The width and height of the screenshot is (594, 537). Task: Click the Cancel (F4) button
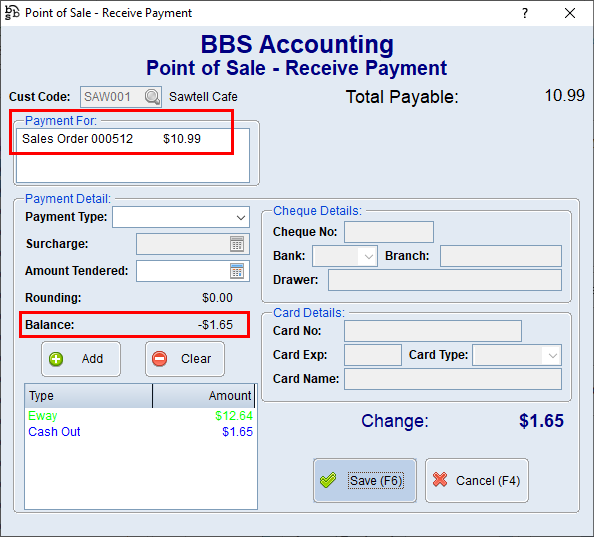tap(477, 481)
